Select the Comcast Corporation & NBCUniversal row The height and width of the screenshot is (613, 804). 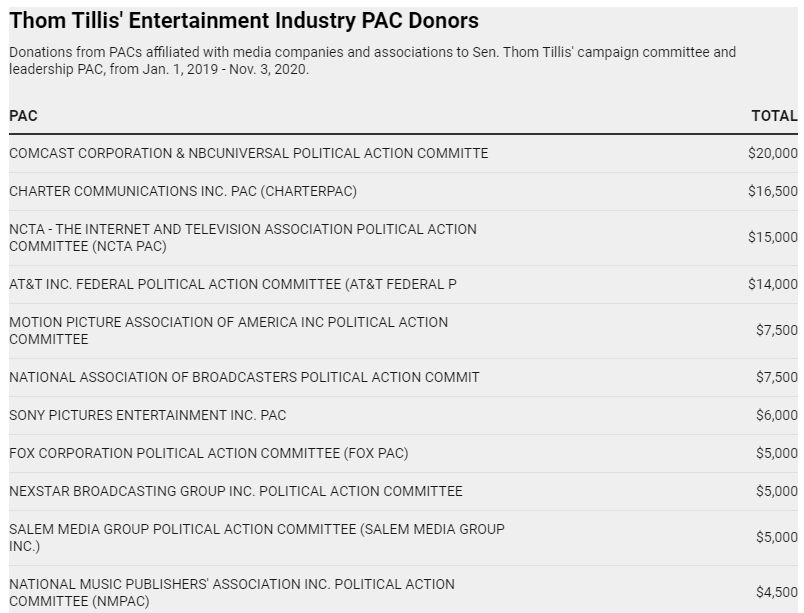point(248,153)
